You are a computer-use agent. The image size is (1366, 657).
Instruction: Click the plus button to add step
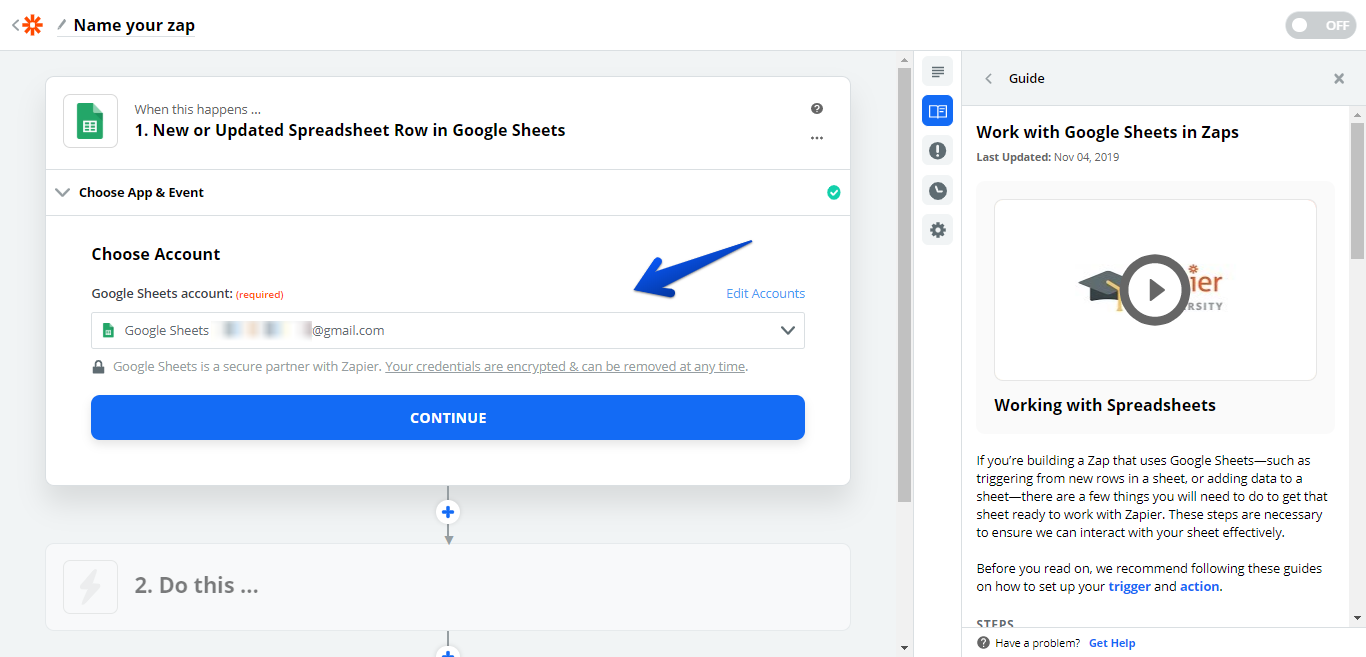coord(448,512)
